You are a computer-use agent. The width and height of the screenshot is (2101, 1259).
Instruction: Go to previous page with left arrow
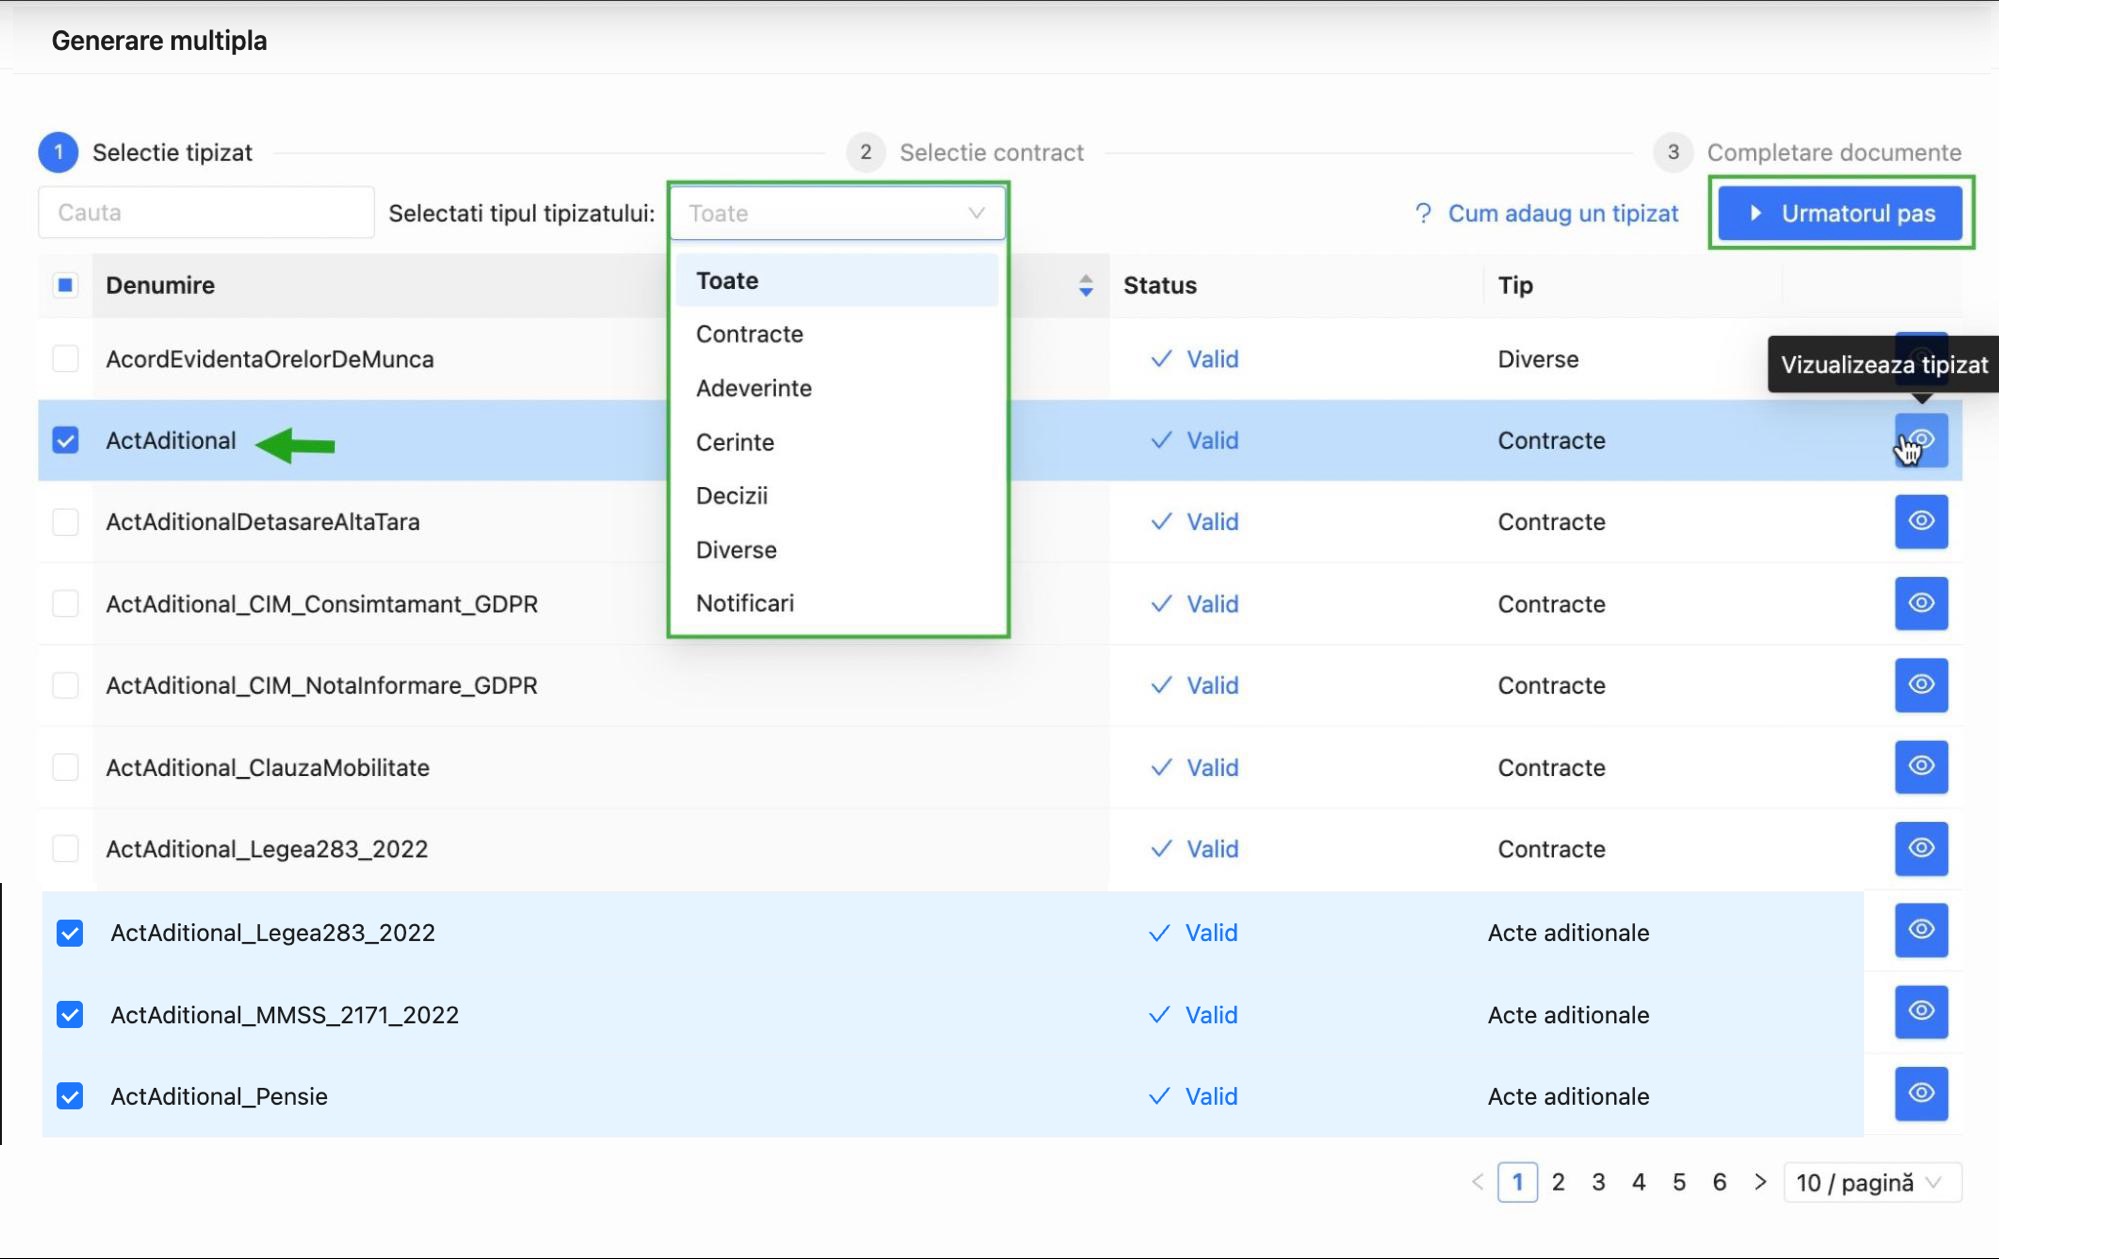[x=1477, y=1182]
